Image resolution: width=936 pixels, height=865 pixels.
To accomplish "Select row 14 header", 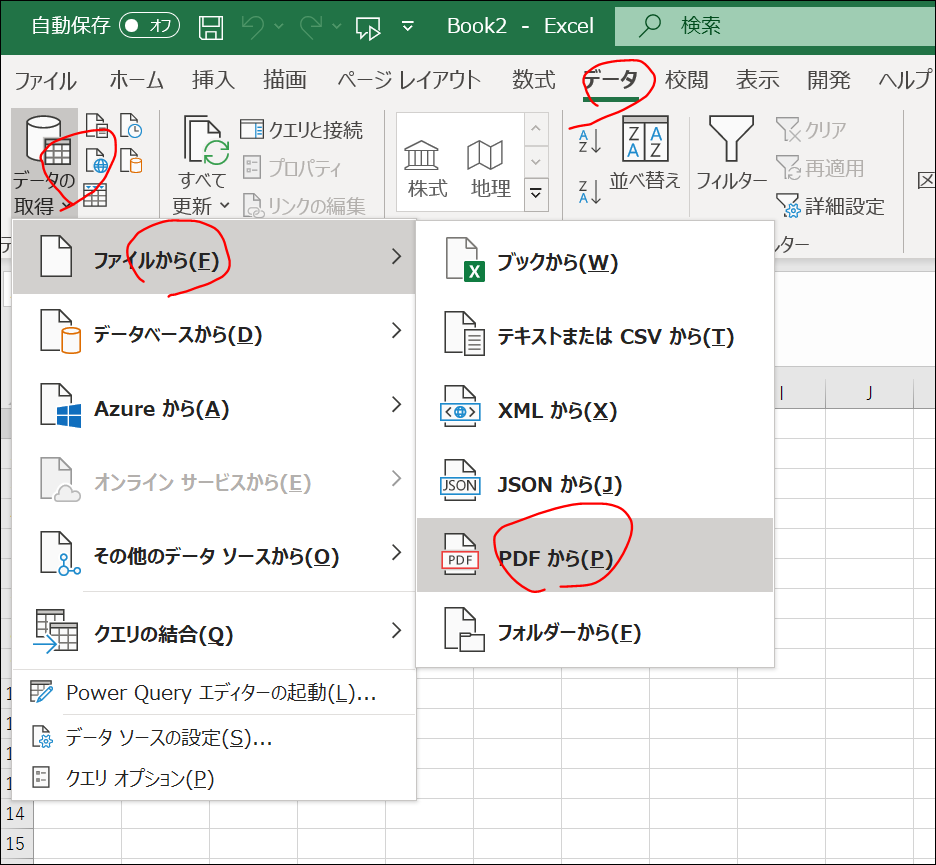I will (16, 814).
